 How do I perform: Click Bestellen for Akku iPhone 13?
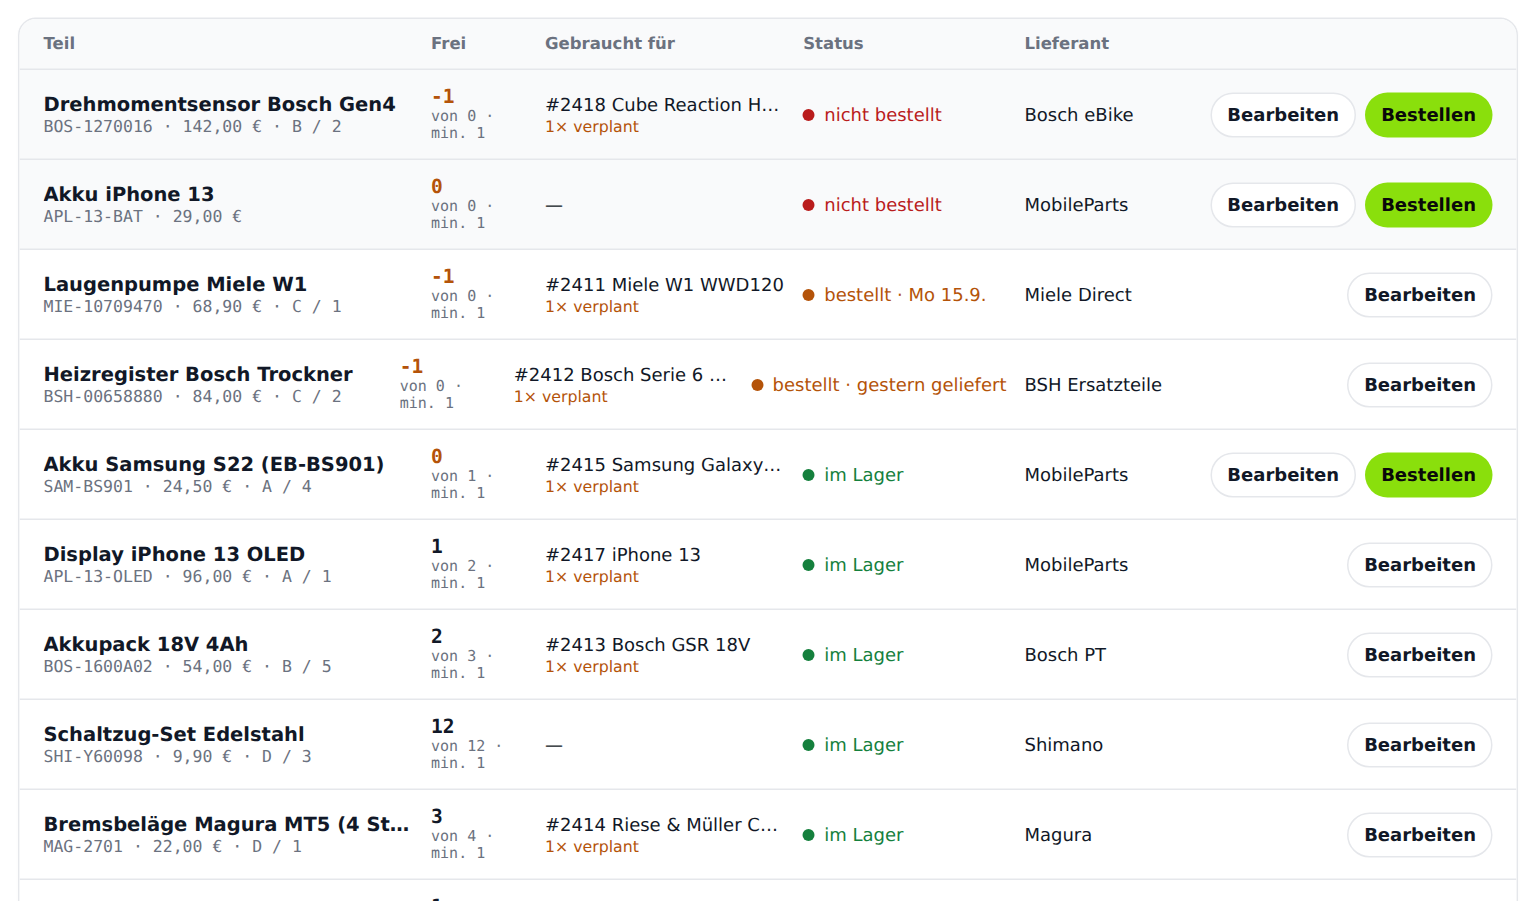click(x=1428, y=205)
